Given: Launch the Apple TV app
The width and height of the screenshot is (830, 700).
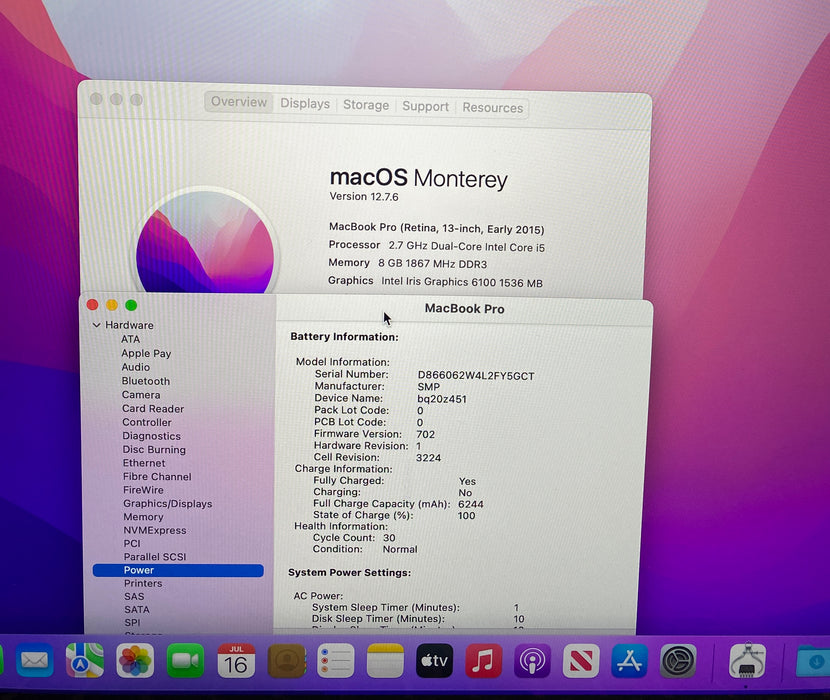Looking at the screenshot, I should pos(434,660).
